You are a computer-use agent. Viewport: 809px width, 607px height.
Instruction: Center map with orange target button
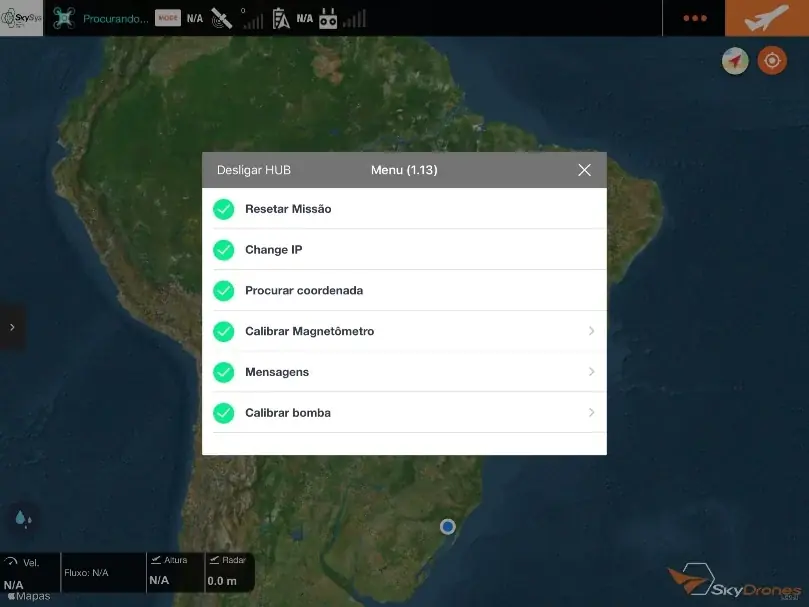[772, 61]
